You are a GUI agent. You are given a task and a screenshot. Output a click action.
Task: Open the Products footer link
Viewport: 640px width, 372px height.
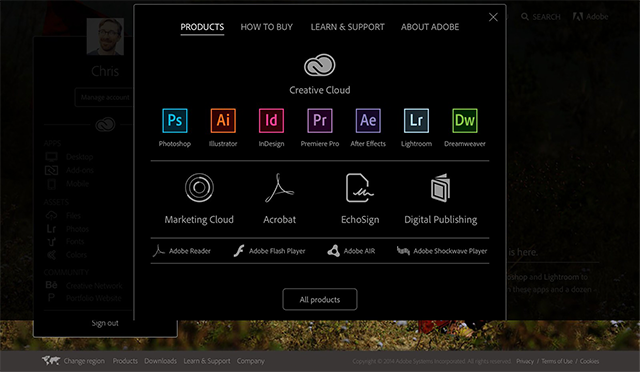click(x=125, y=361)
